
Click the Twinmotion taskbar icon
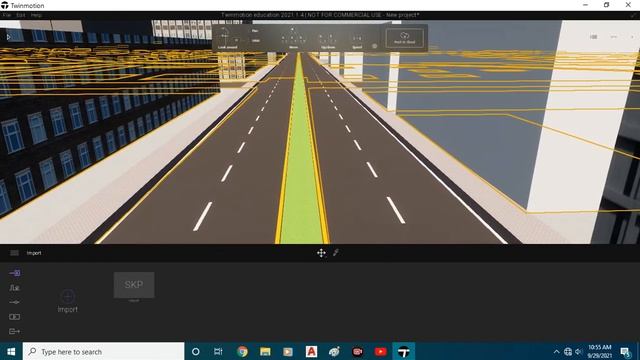(404, 351)
